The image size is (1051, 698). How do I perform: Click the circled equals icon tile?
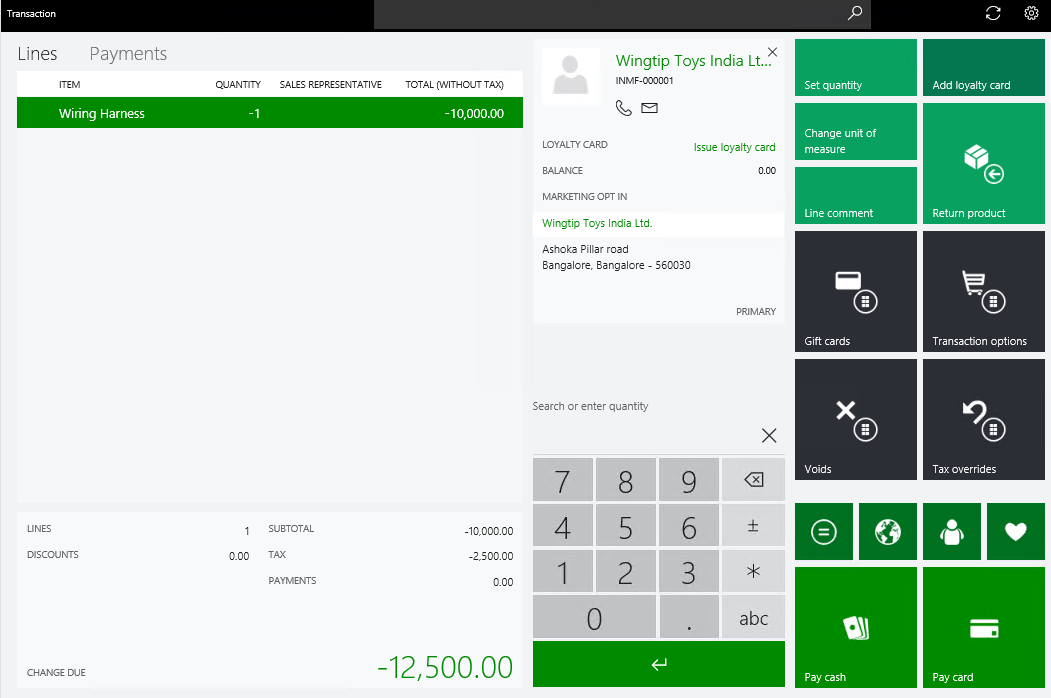click(823, 531)
